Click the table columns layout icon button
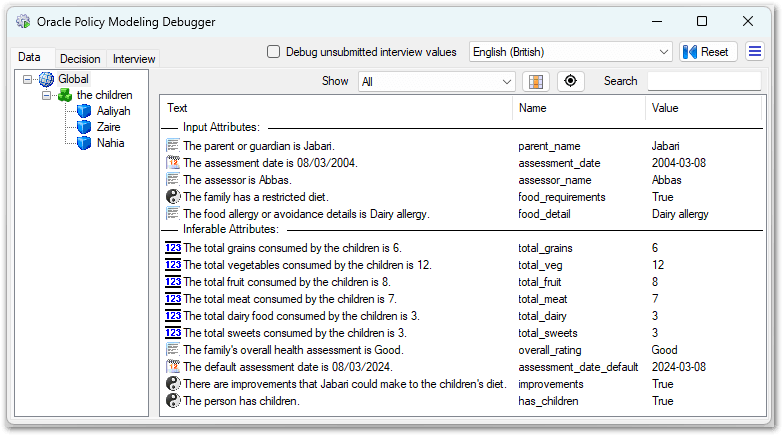 pos(536,81)
